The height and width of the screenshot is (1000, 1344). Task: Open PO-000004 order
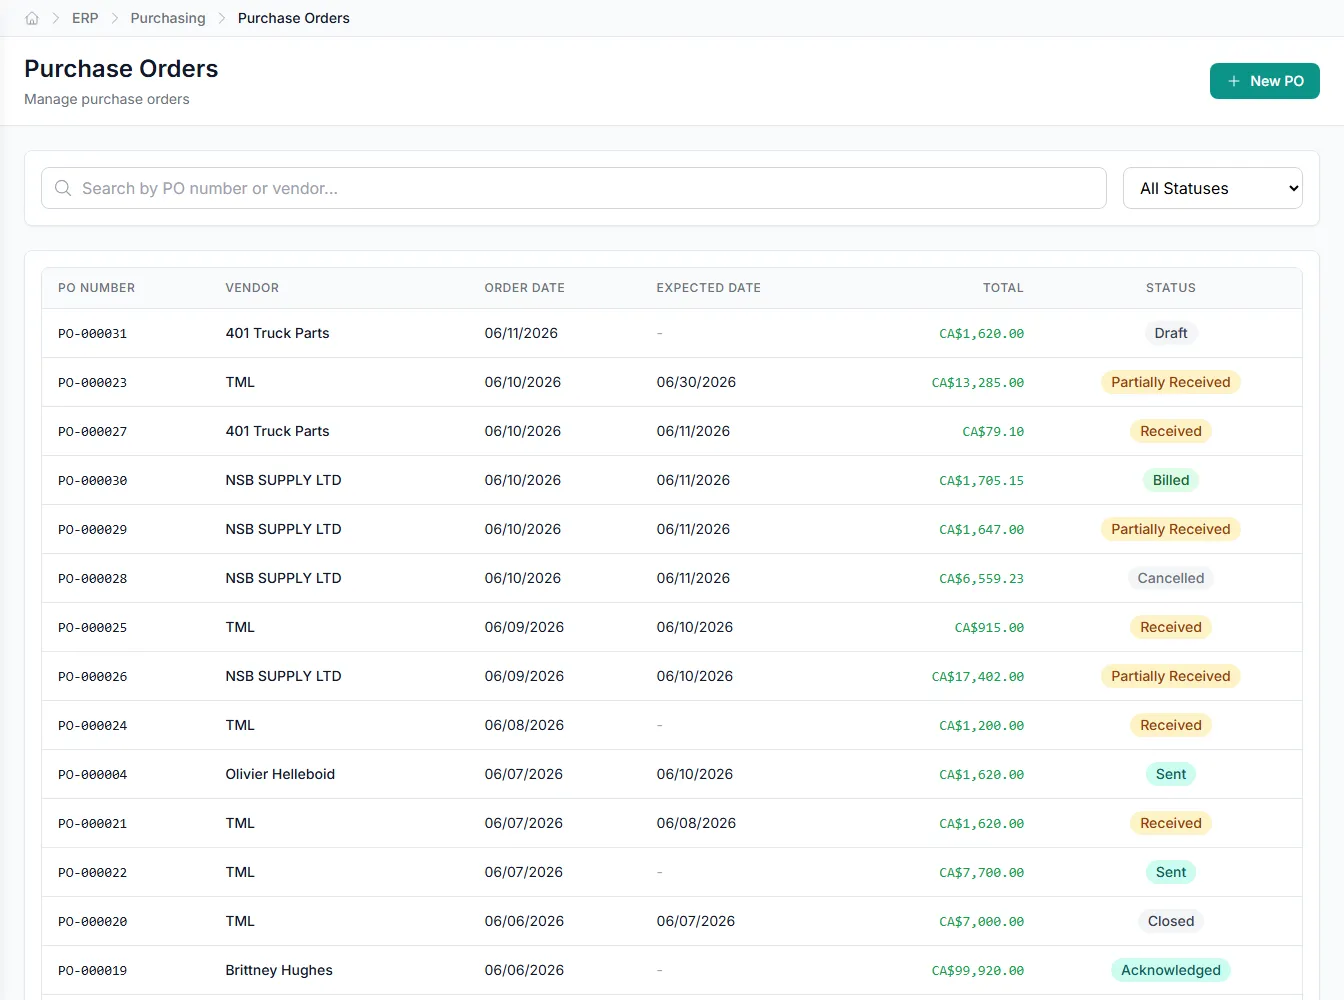pyautogui.click(x=672, y=774)
